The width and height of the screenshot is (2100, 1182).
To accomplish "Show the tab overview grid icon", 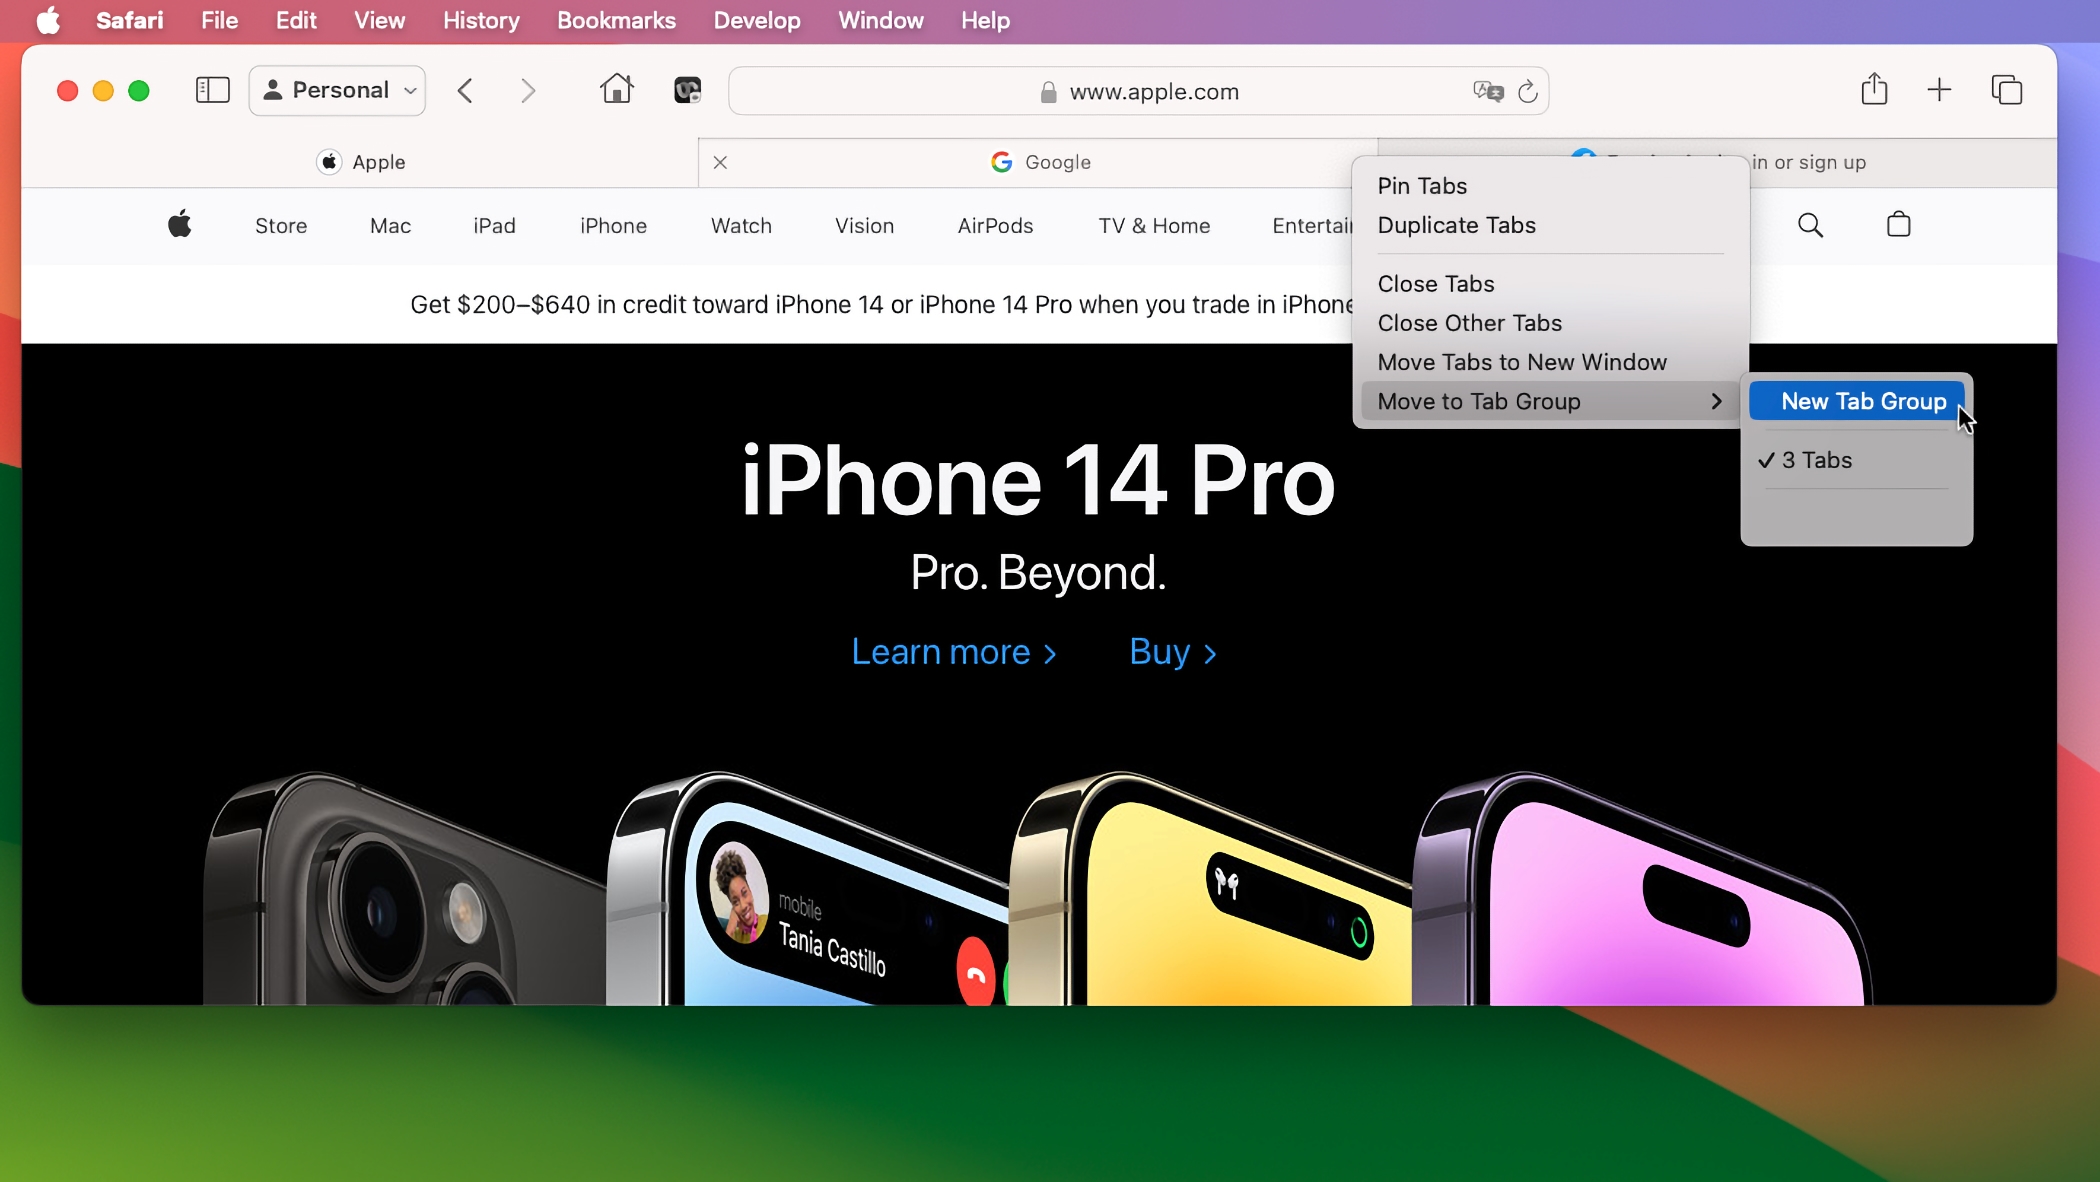I will (x=2007, y=89).
